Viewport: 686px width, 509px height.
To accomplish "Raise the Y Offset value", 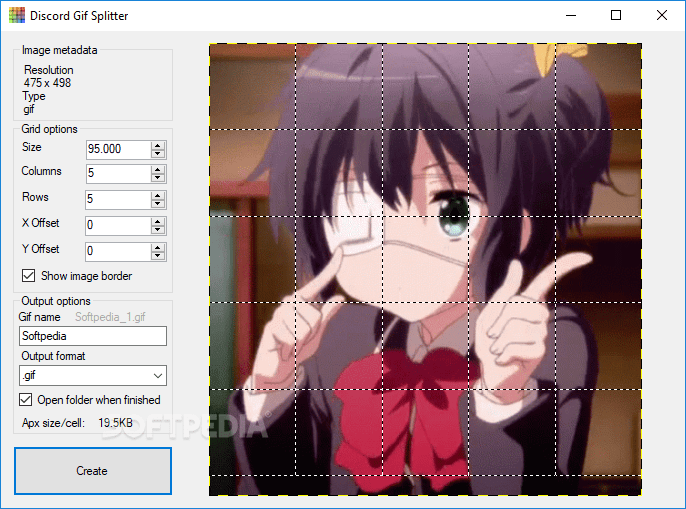I will [158, 247].
